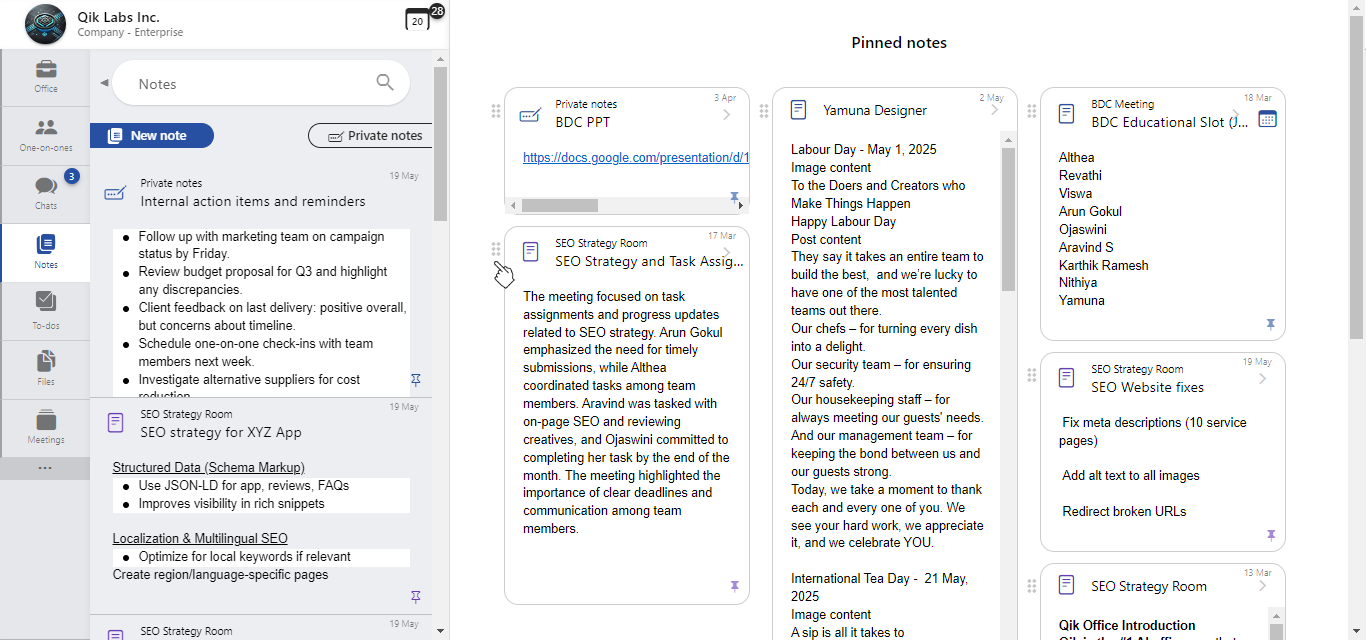
Task: Unpin the SEO Website fixes note
Action: click(1271, 536)
